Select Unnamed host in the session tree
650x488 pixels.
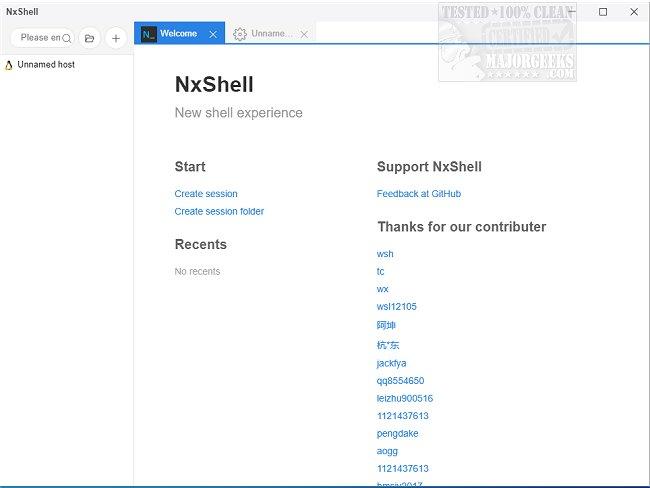coord(46,65)
